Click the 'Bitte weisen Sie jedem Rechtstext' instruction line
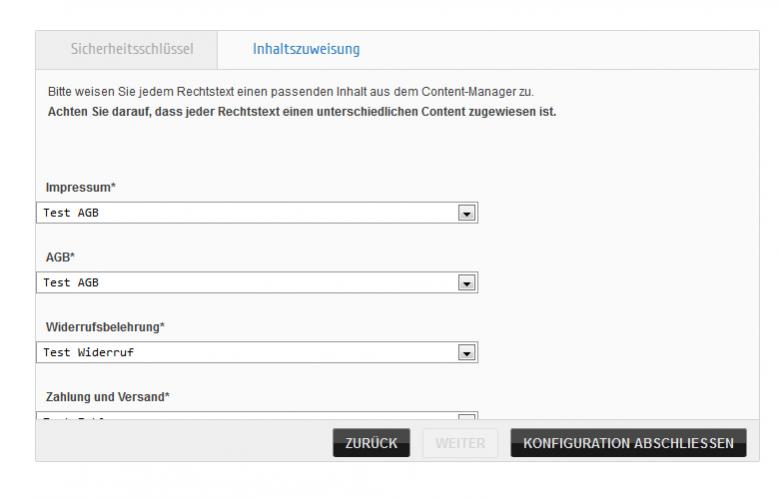The image size is (778, 501). coord(290,92)
